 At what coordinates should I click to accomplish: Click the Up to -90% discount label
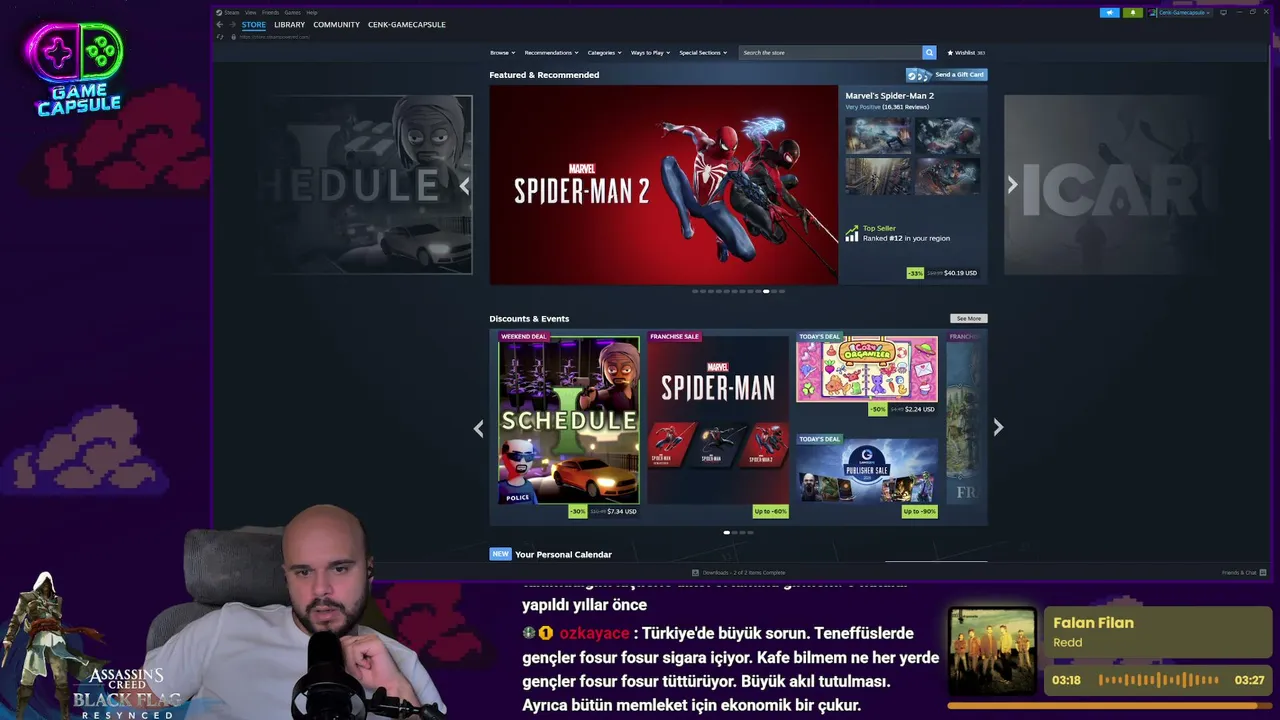tap(919, 511)
